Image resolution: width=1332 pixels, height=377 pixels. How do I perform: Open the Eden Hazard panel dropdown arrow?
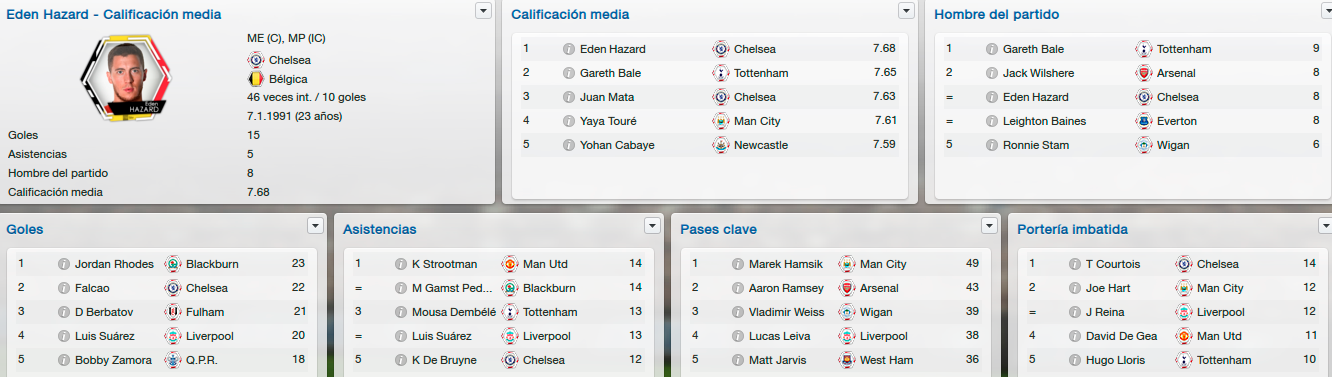tap(484, 10)
